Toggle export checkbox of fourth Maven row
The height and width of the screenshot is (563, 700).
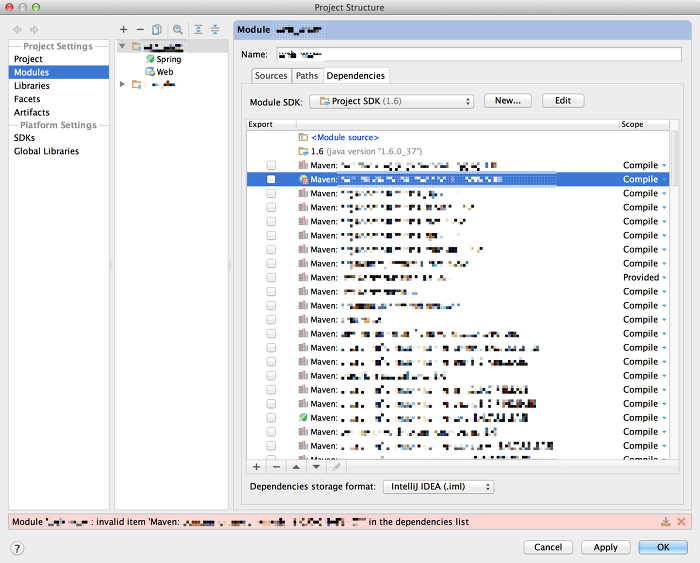(271, 208)
